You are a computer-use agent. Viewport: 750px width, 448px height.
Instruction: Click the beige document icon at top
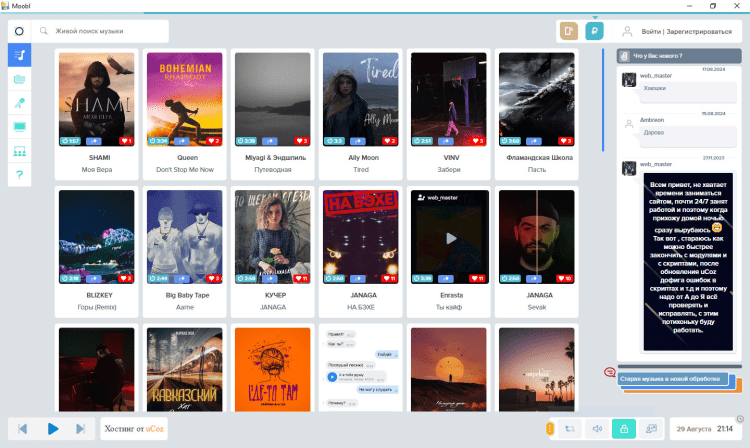569,32
